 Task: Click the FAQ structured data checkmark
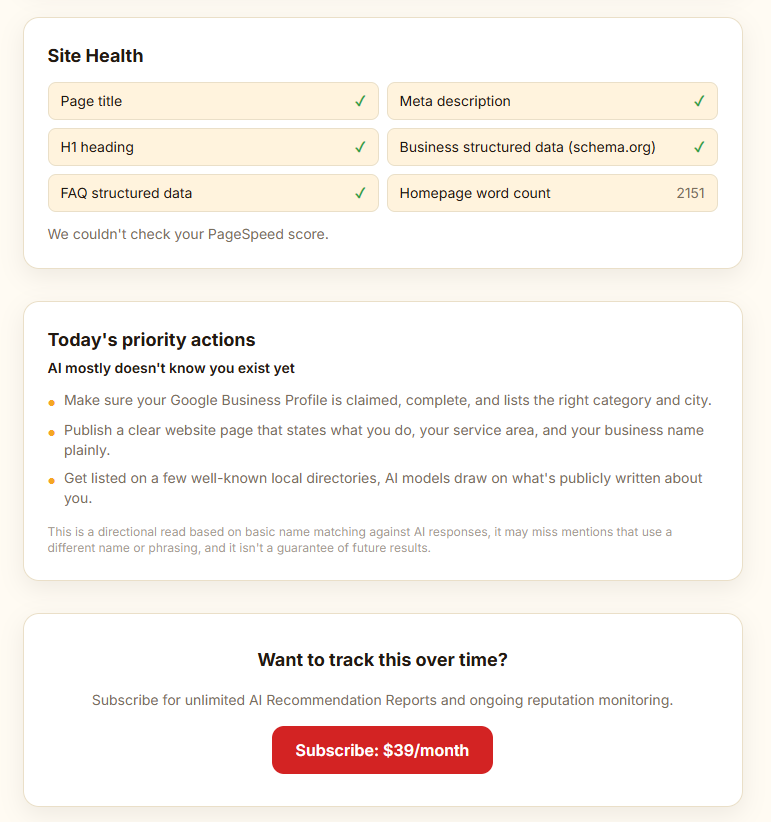(x=360, y=193)
